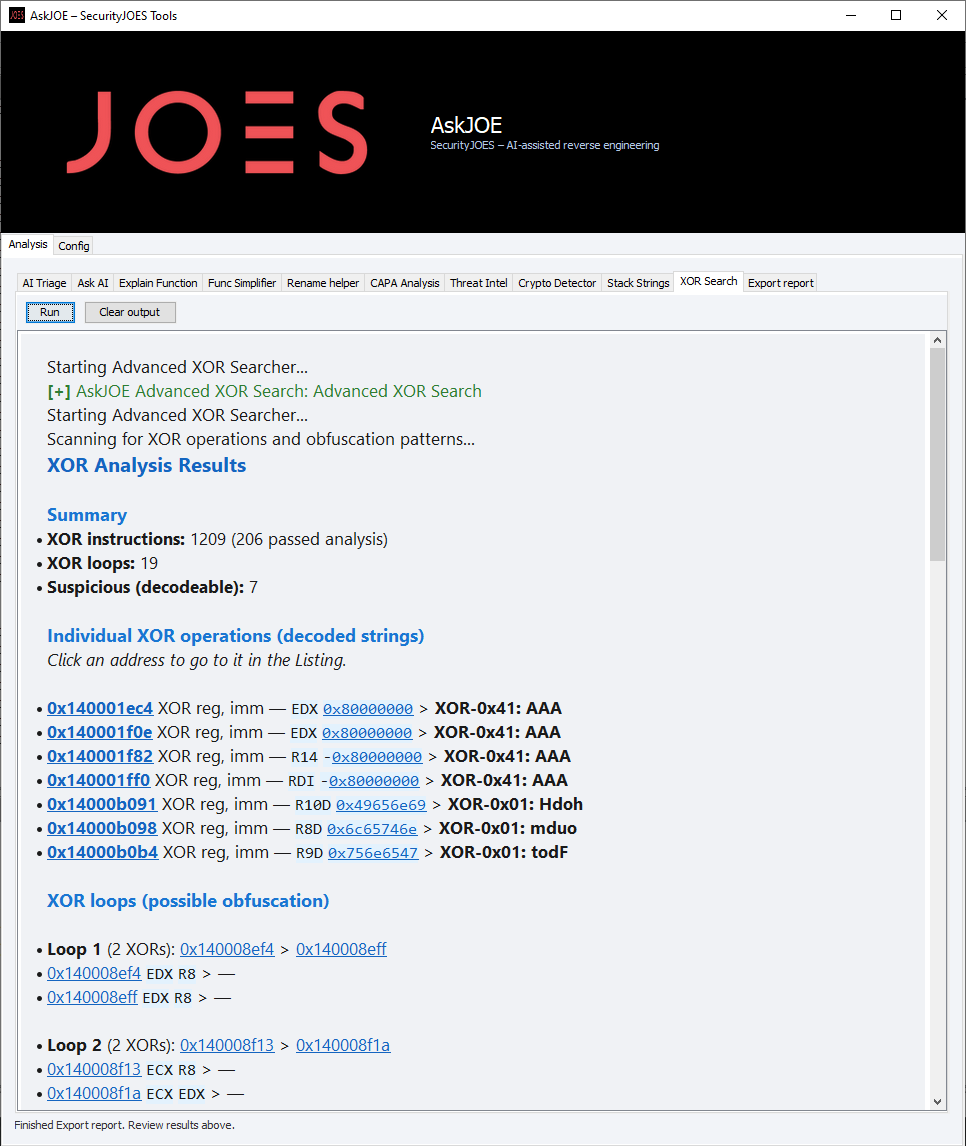Select the Stack Strings tab
This screenshot has width=966, height=1146.
(x=638, y=283)
